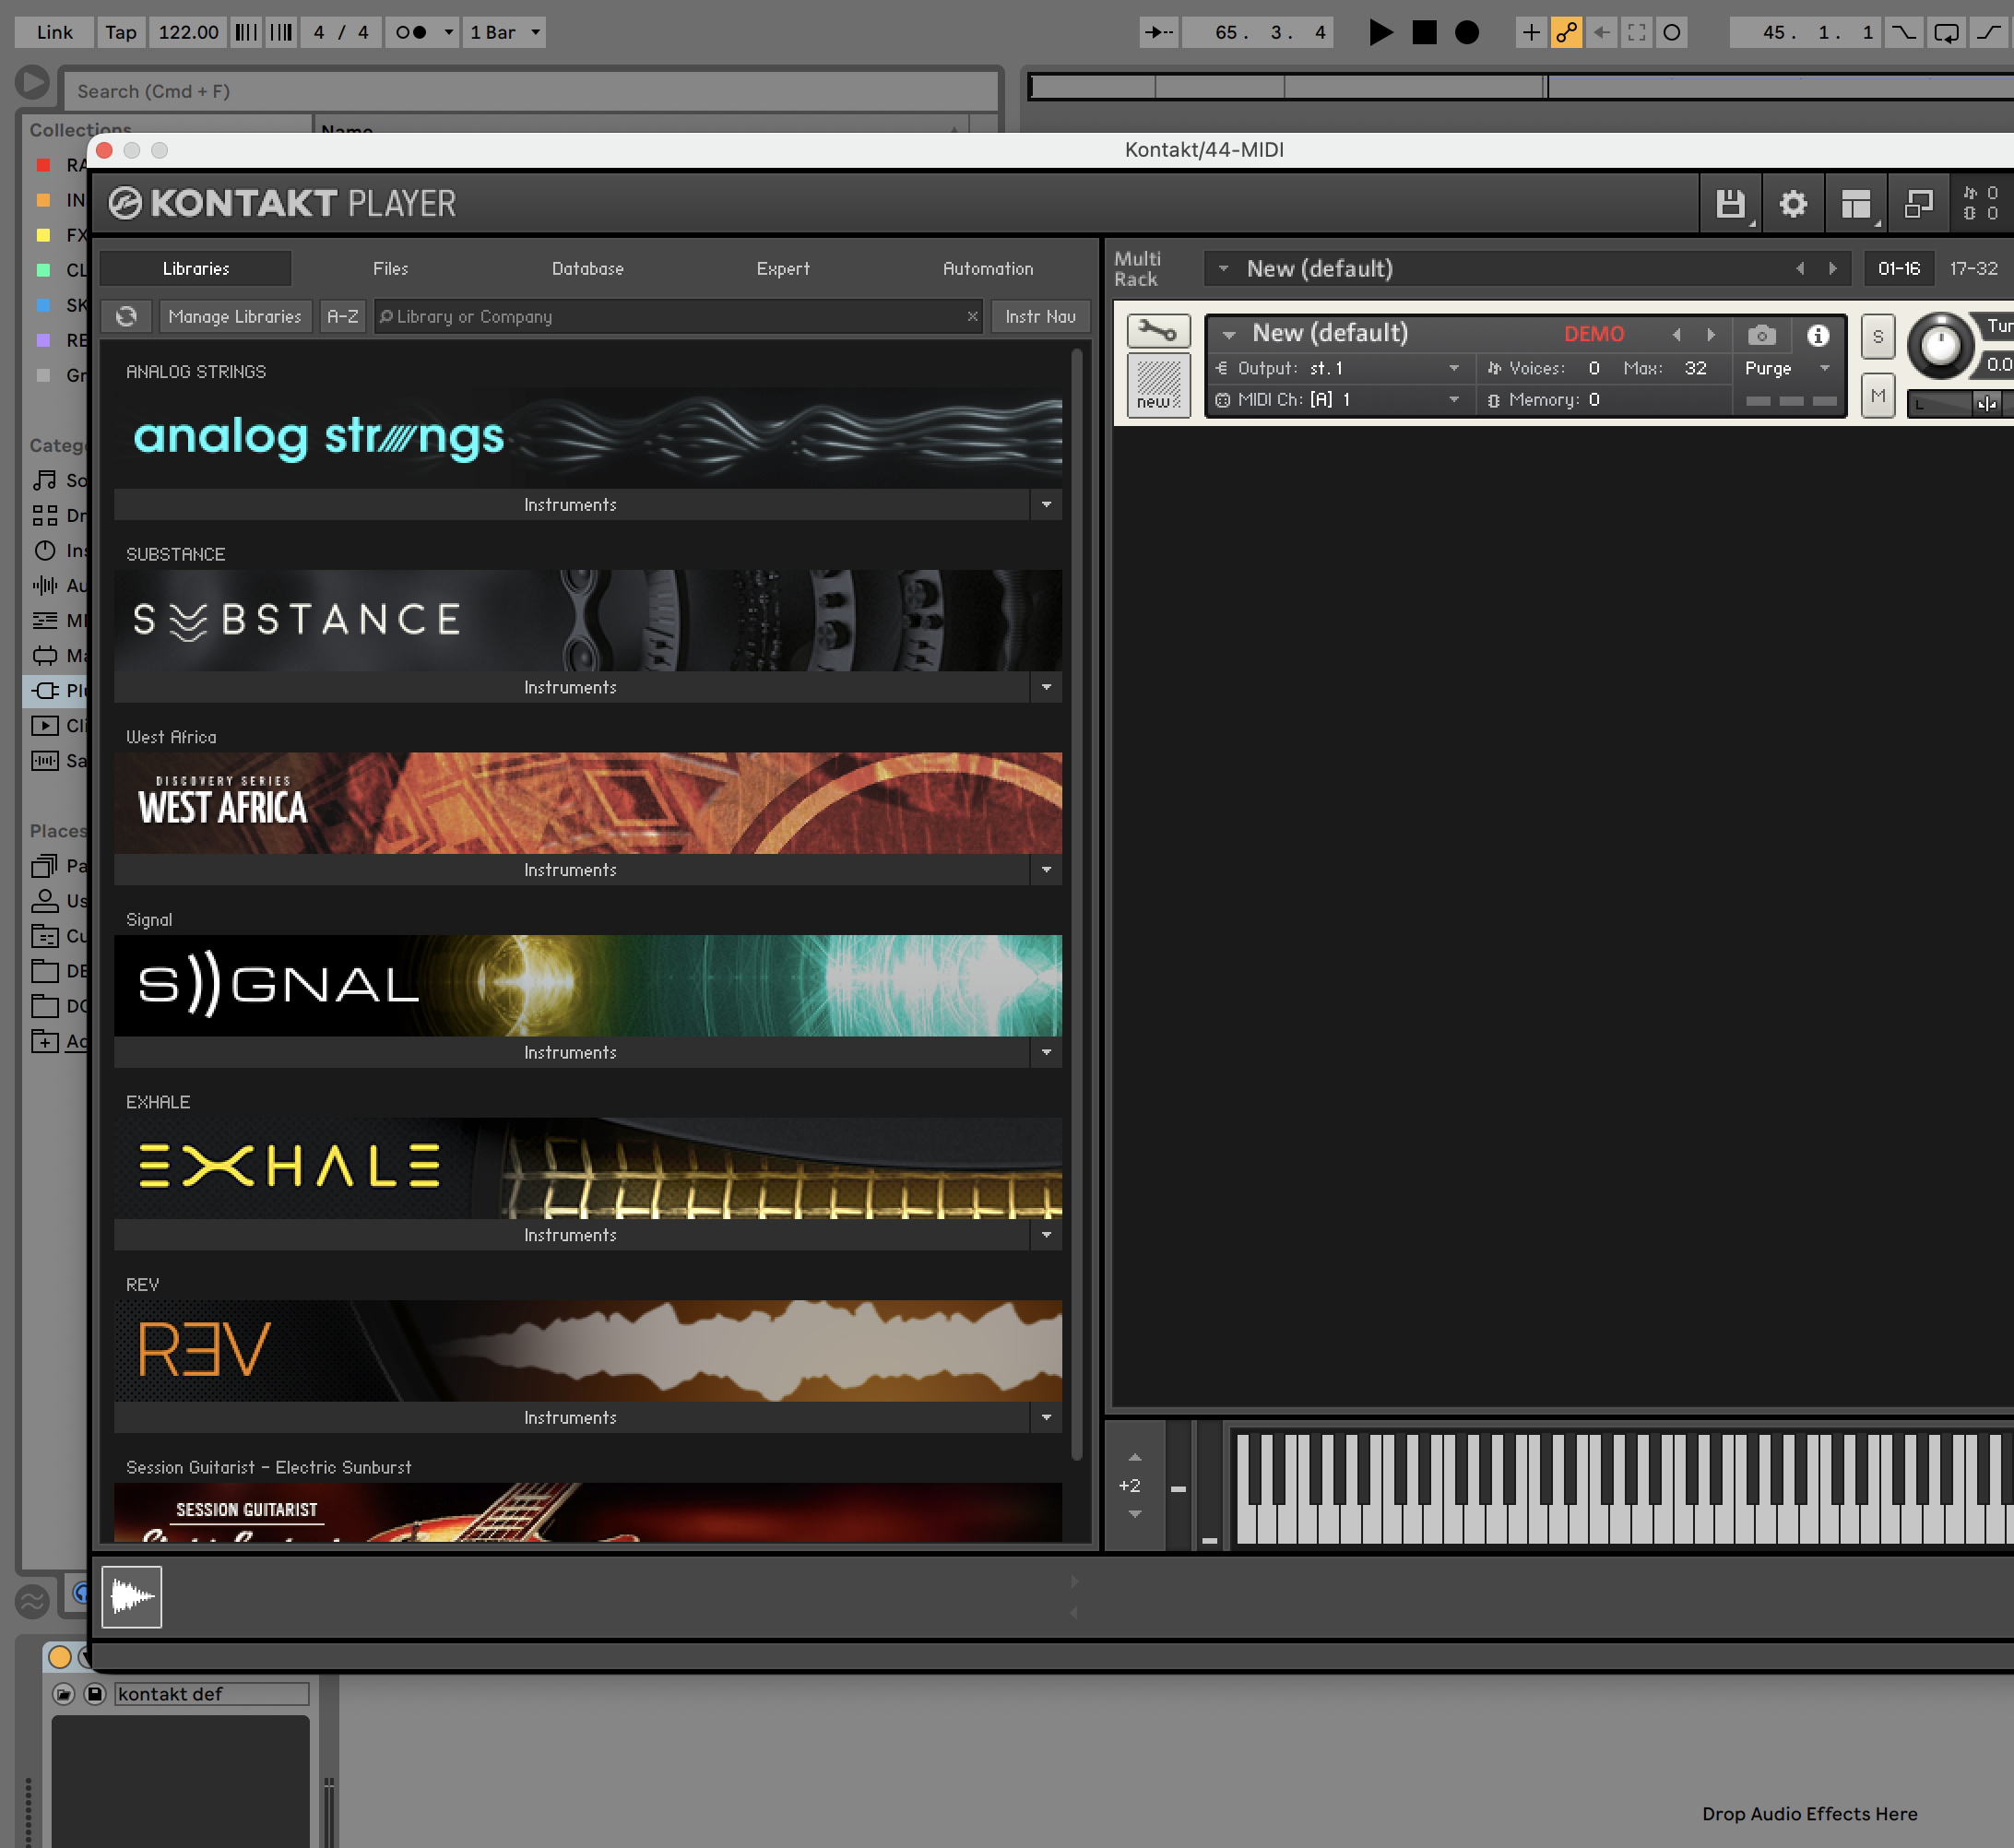Switch to Database tab
The width and height of the screenshot is (2014, 1848).
pyautogui.click(x=588, y=268)
